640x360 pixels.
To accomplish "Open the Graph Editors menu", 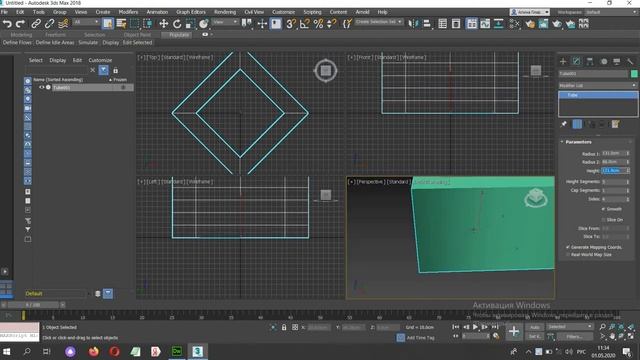I will tap(191, 12).
